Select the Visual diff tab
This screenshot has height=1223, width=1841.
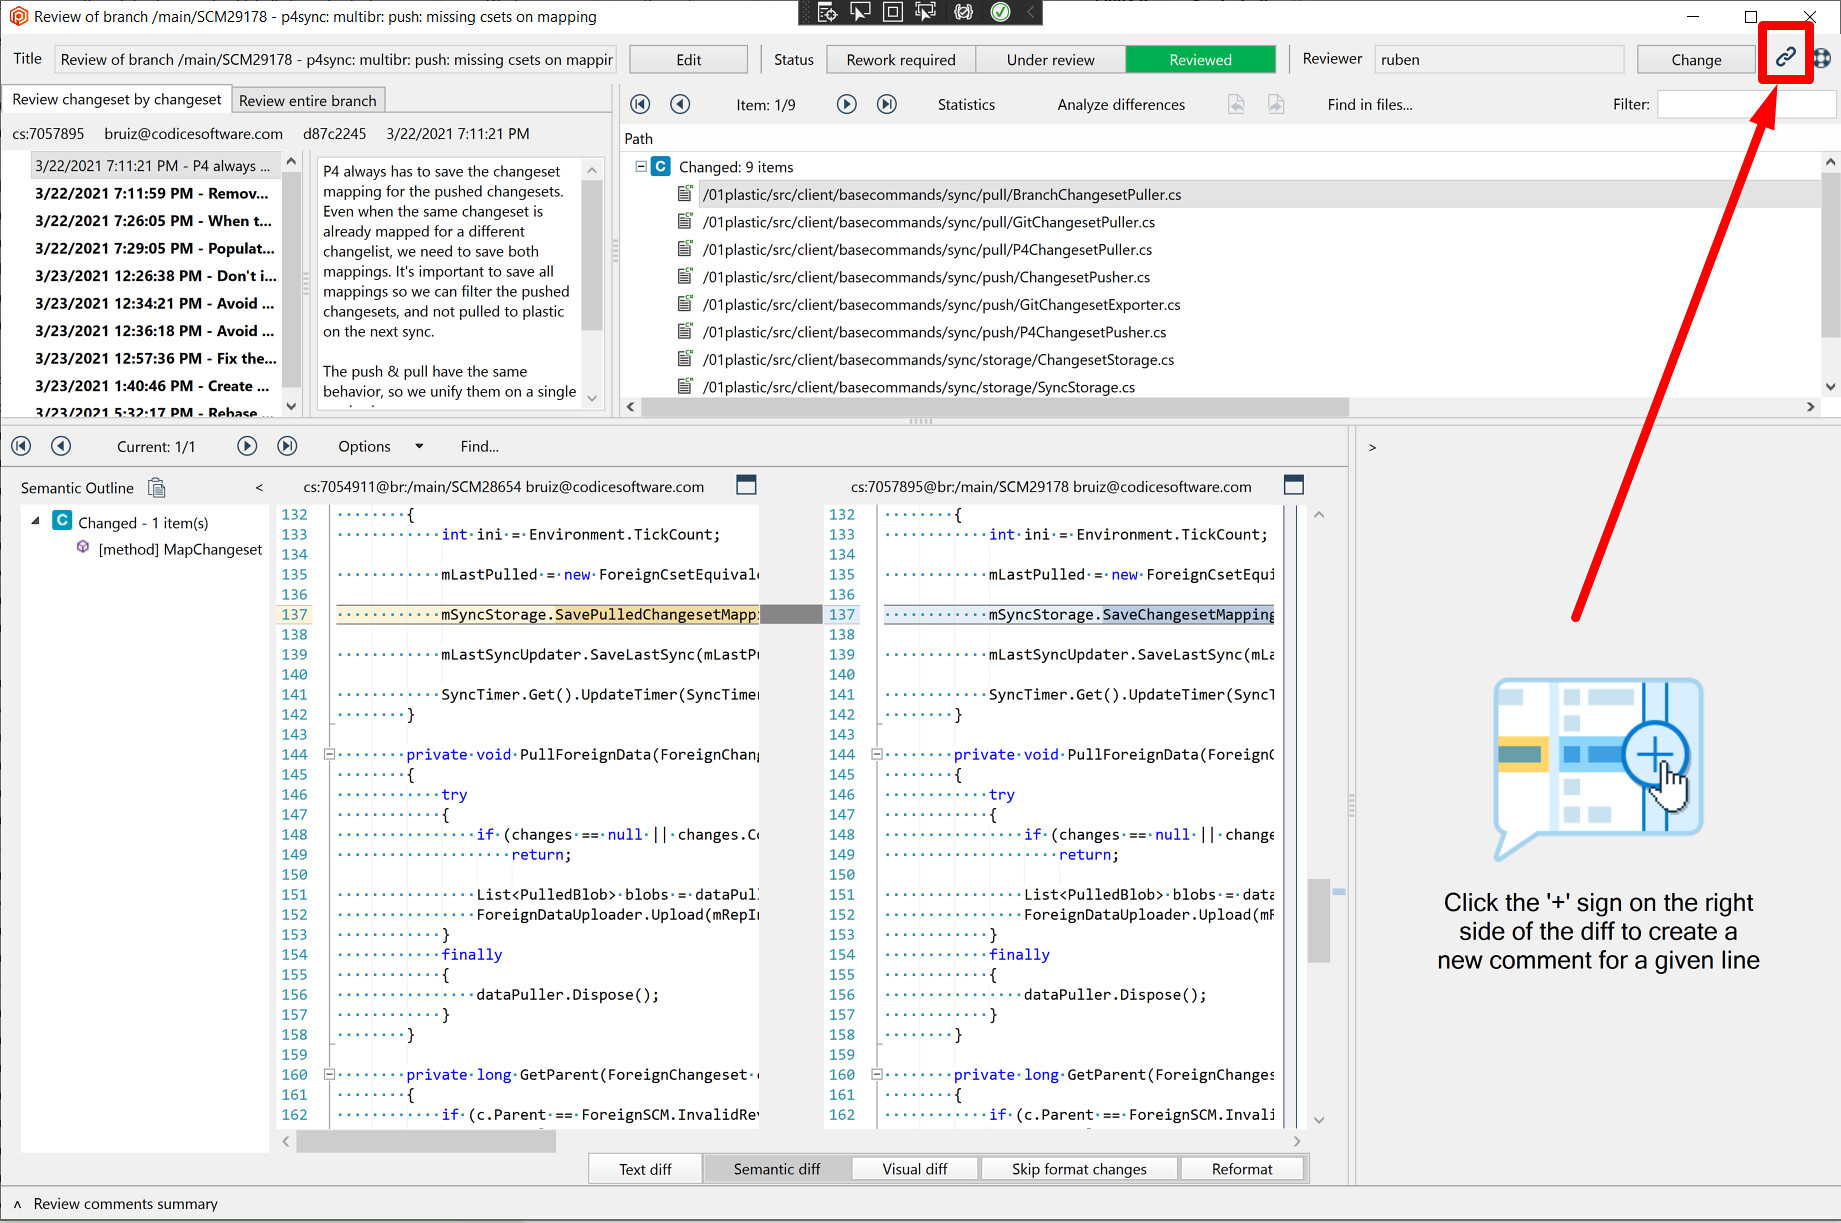[913, 1168]
